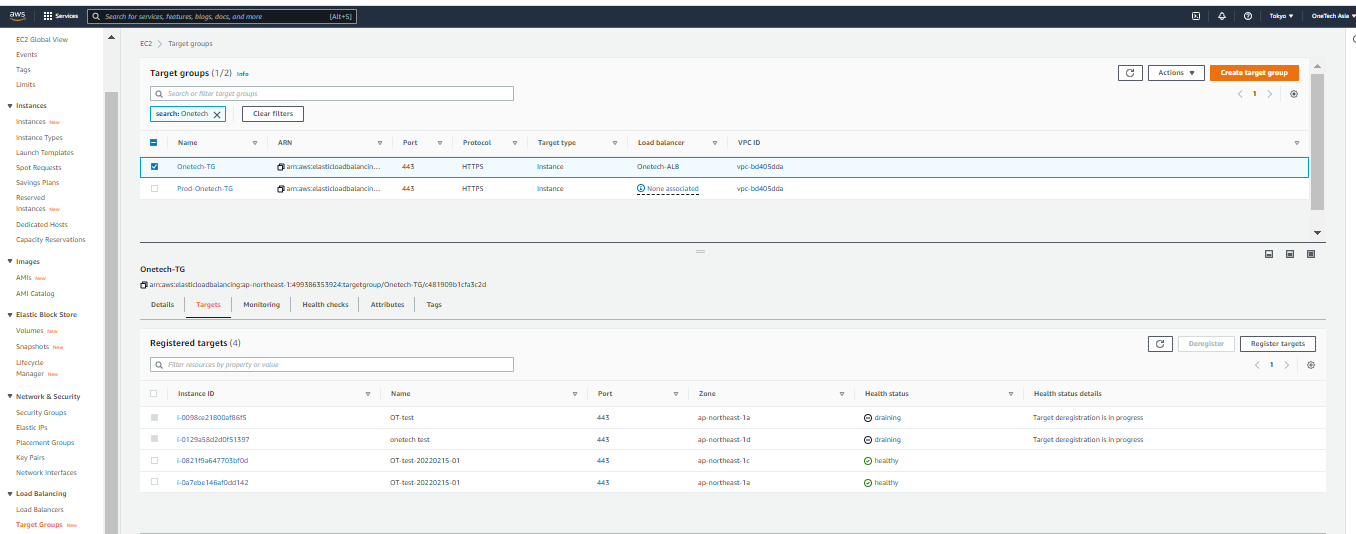Screen dimensions: 1356x534
Task: Click the draining icon for OT-test
Action: [x=868, y=417]
